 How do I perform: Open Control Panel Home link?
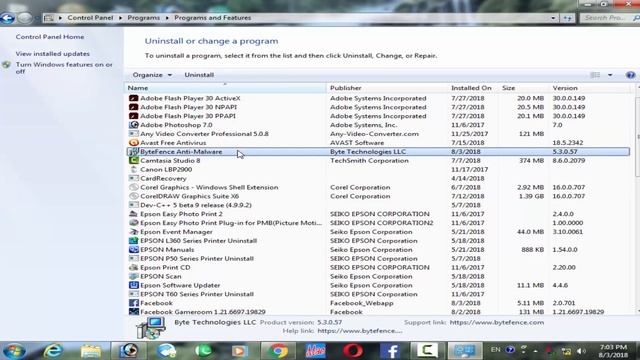point(50,37)
